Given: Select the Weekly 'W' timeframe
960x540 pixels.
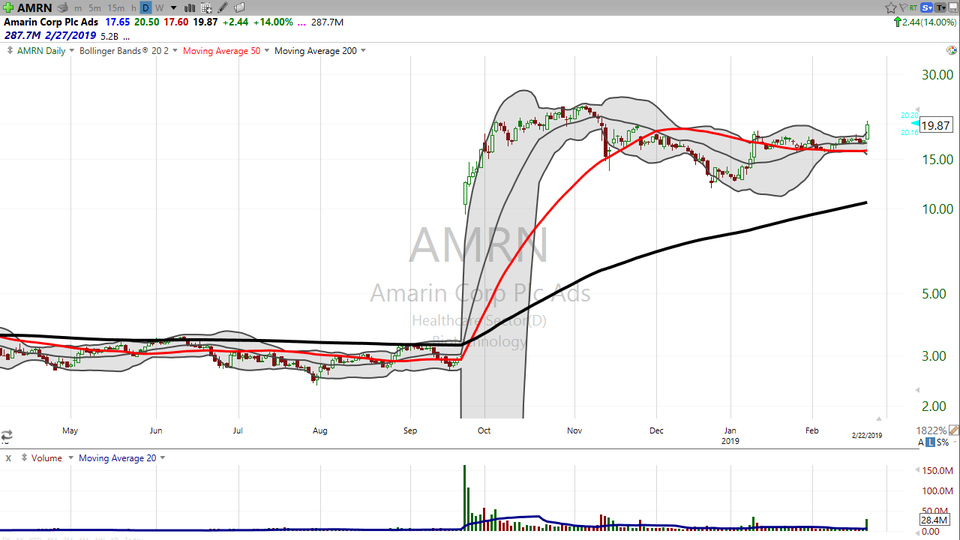Looking at the screenshot, I should (x=159, y=9).
